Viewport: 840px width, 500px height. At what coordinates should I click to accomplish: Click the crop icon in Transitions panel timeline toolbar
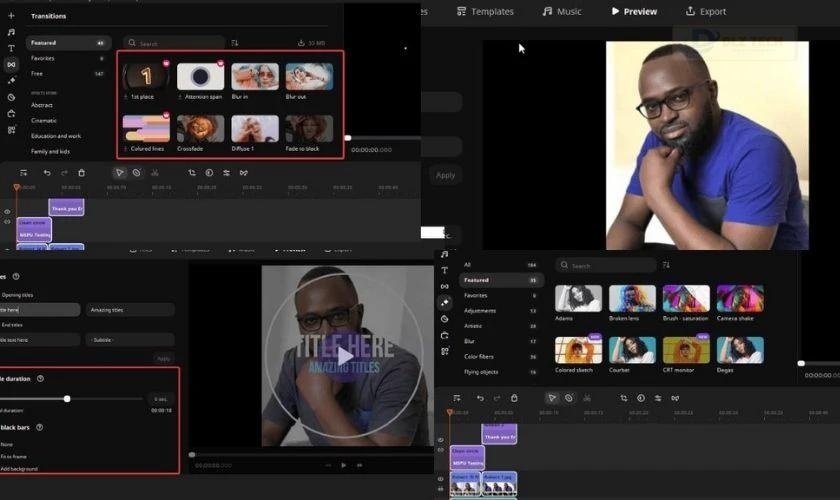coord(192,173)
